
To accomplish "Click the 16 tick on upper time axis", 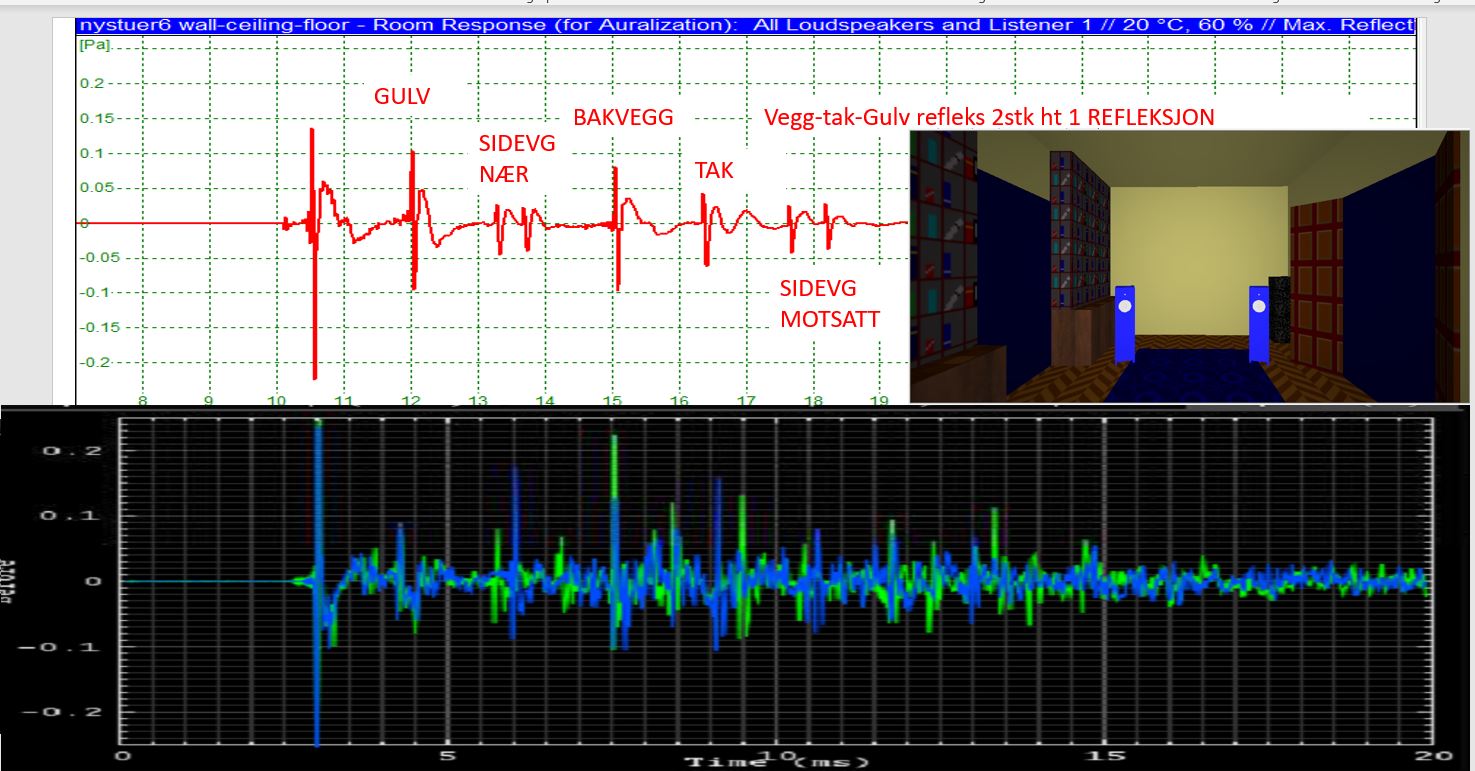I will click(x=680, y=401).
